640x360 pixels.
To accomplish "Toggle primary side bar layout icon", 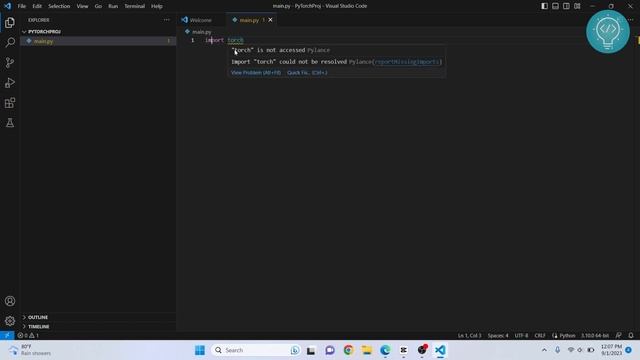I will click(x=544, y=6).
